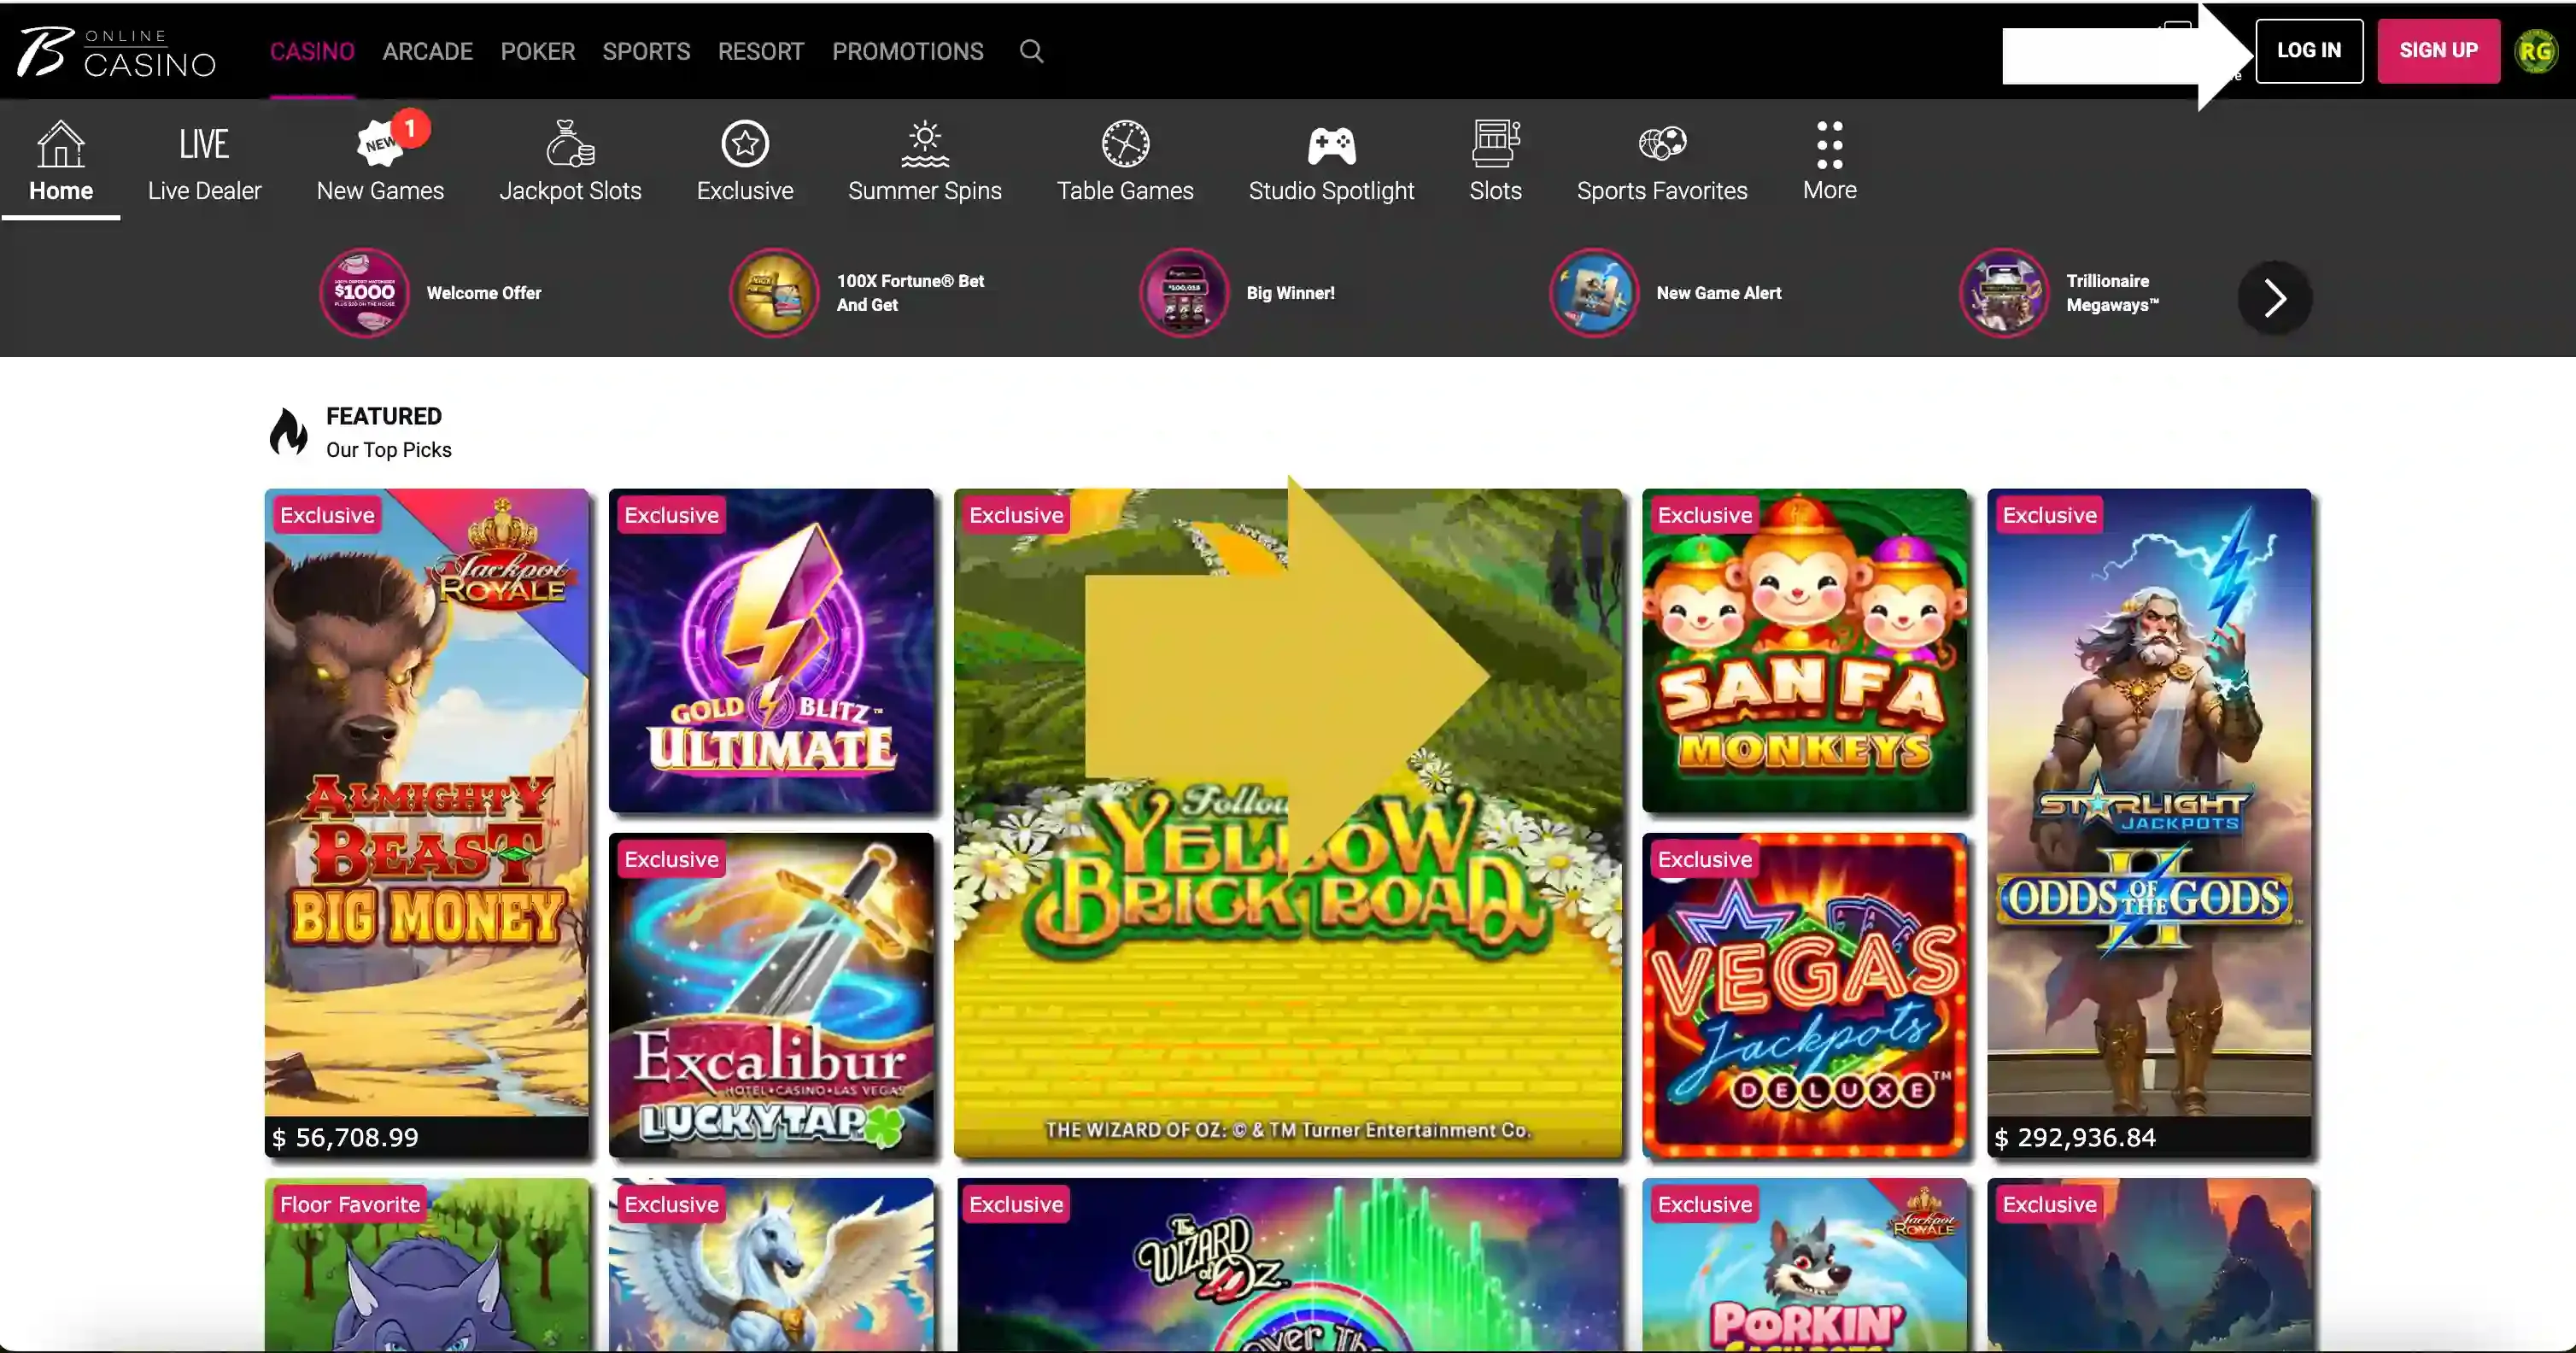The image size is (2576, 1353).
Task: Go to the POKER section
Action: click(x=538, y=51)
